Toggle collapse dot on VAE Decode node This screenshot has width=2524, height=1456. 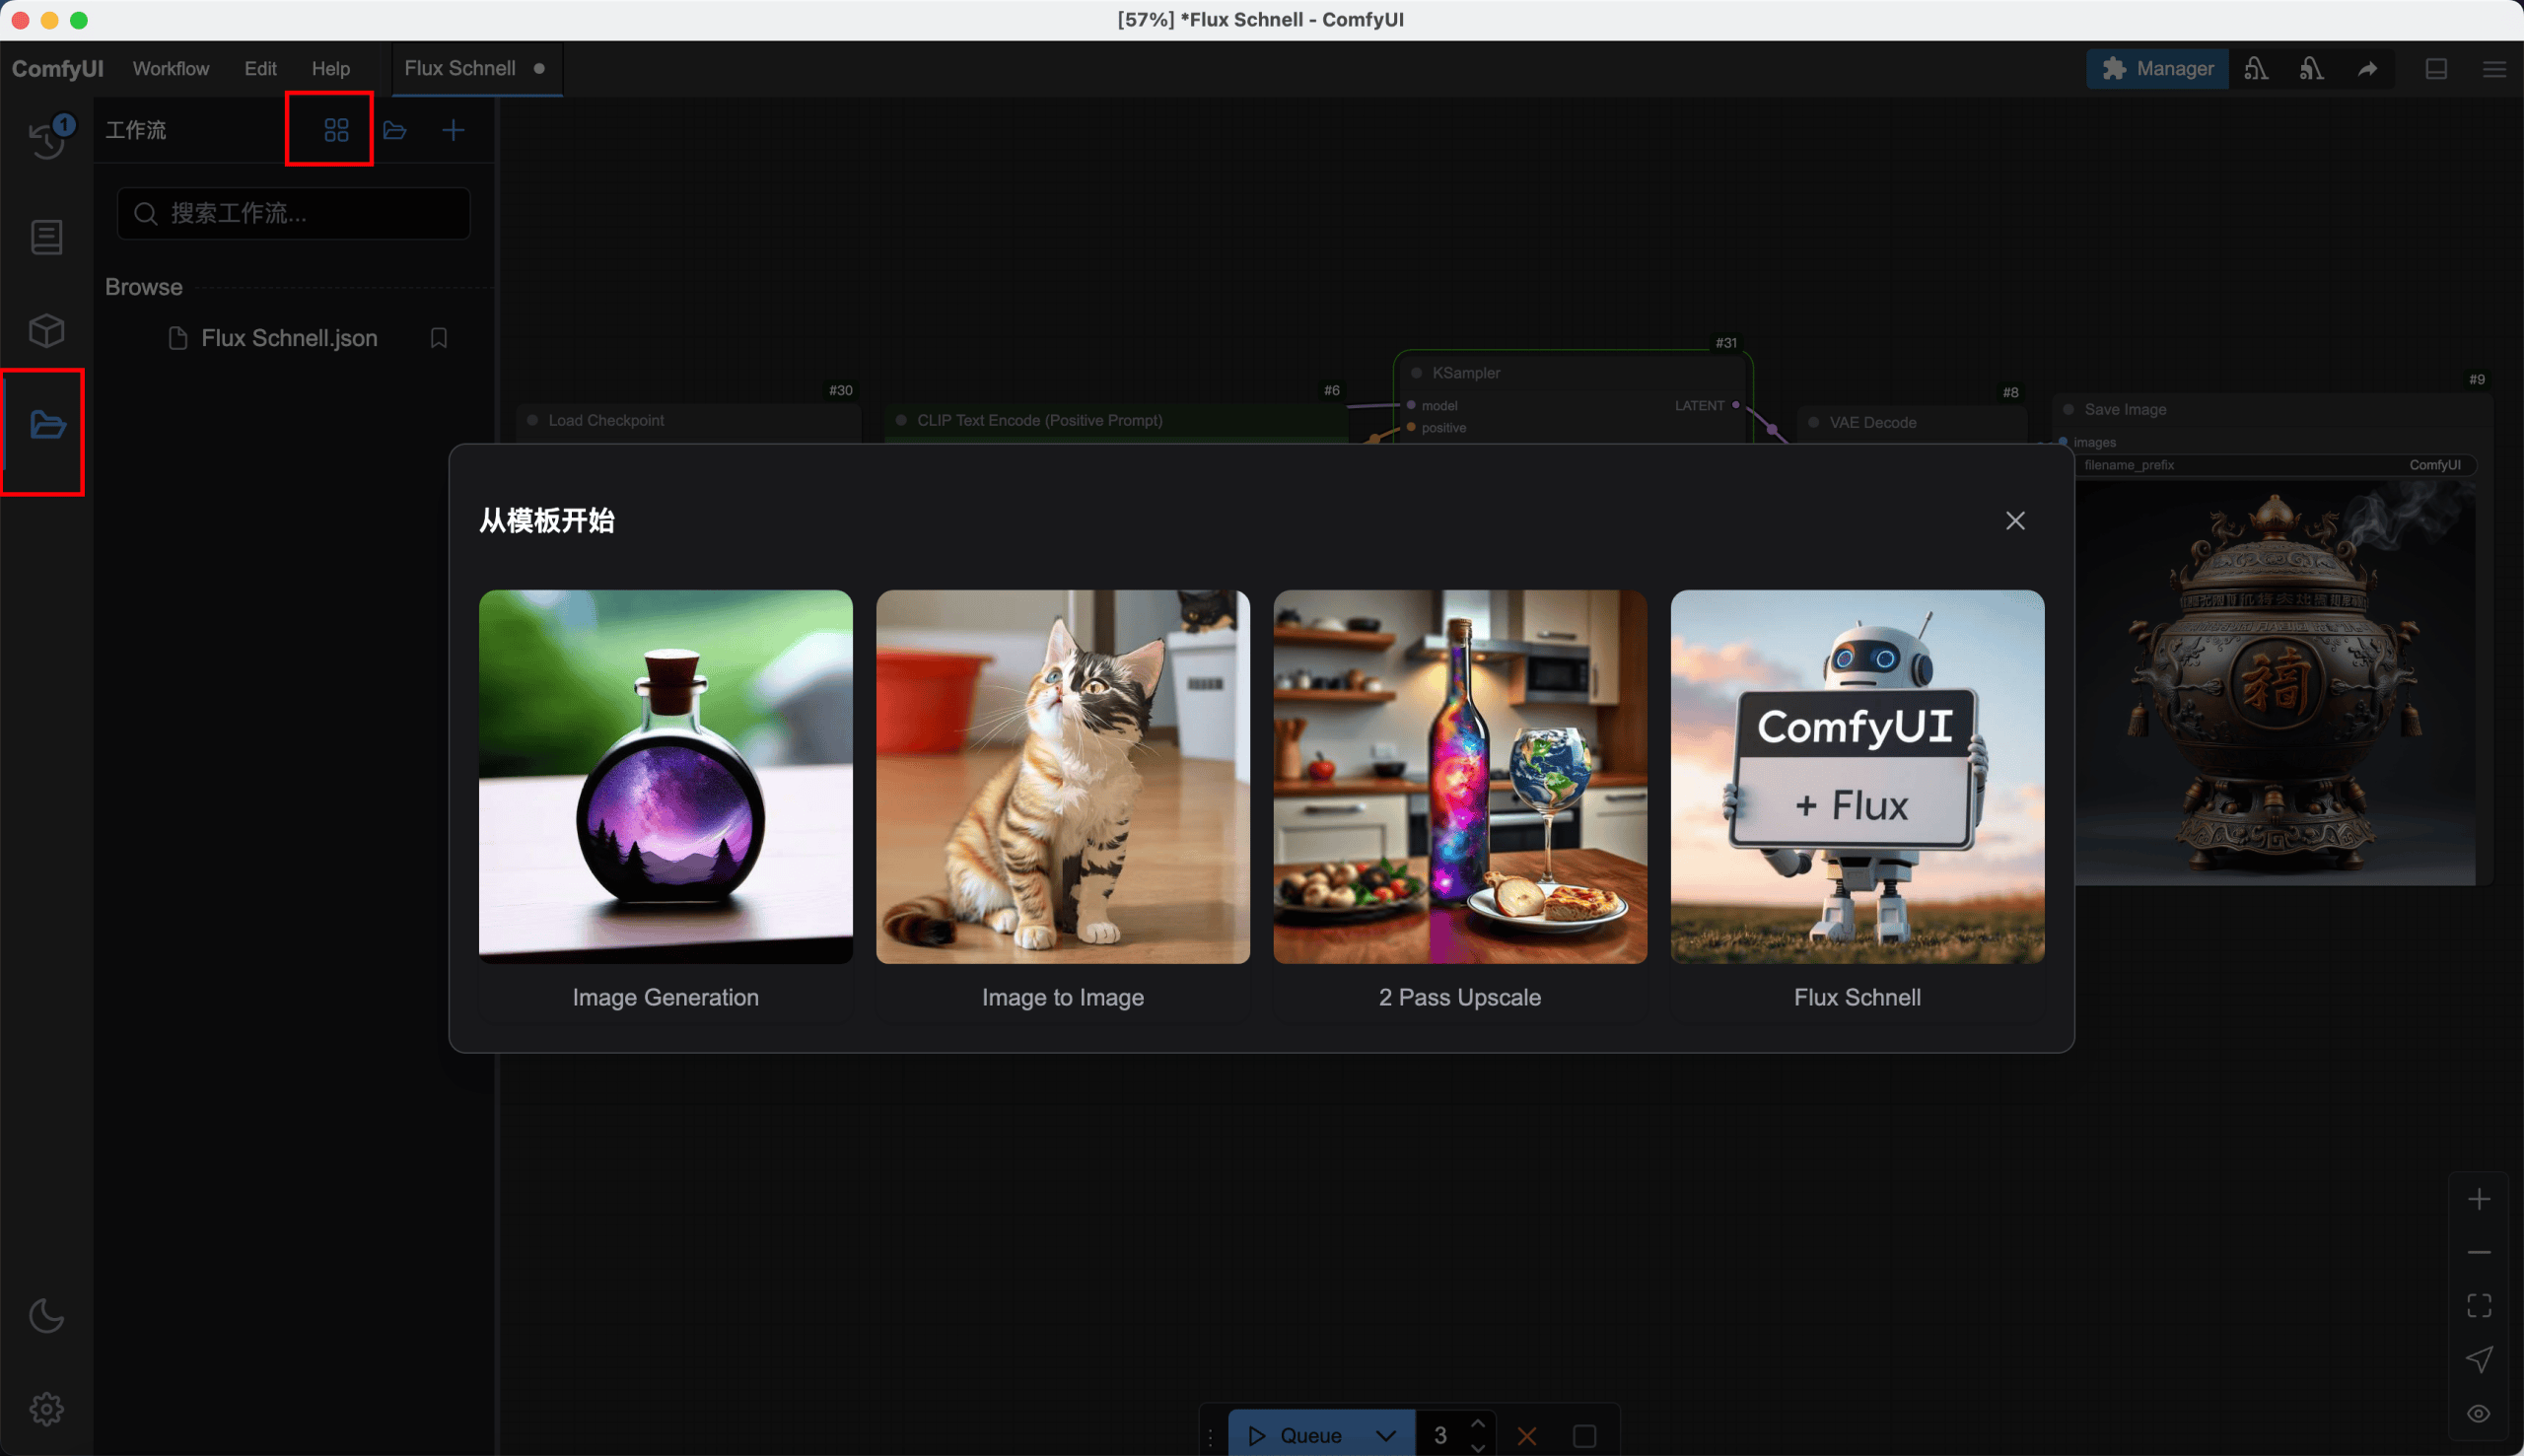click(1813, 422)
